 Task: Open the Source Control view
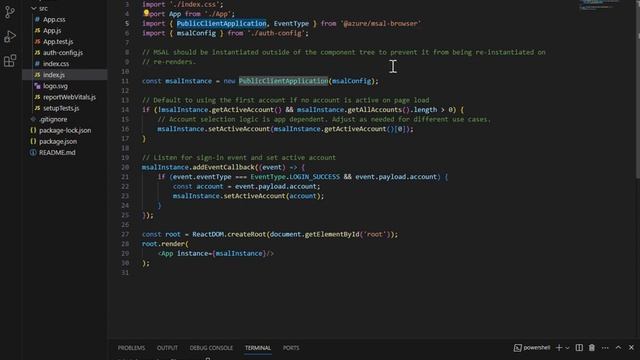tap(9, 12)
